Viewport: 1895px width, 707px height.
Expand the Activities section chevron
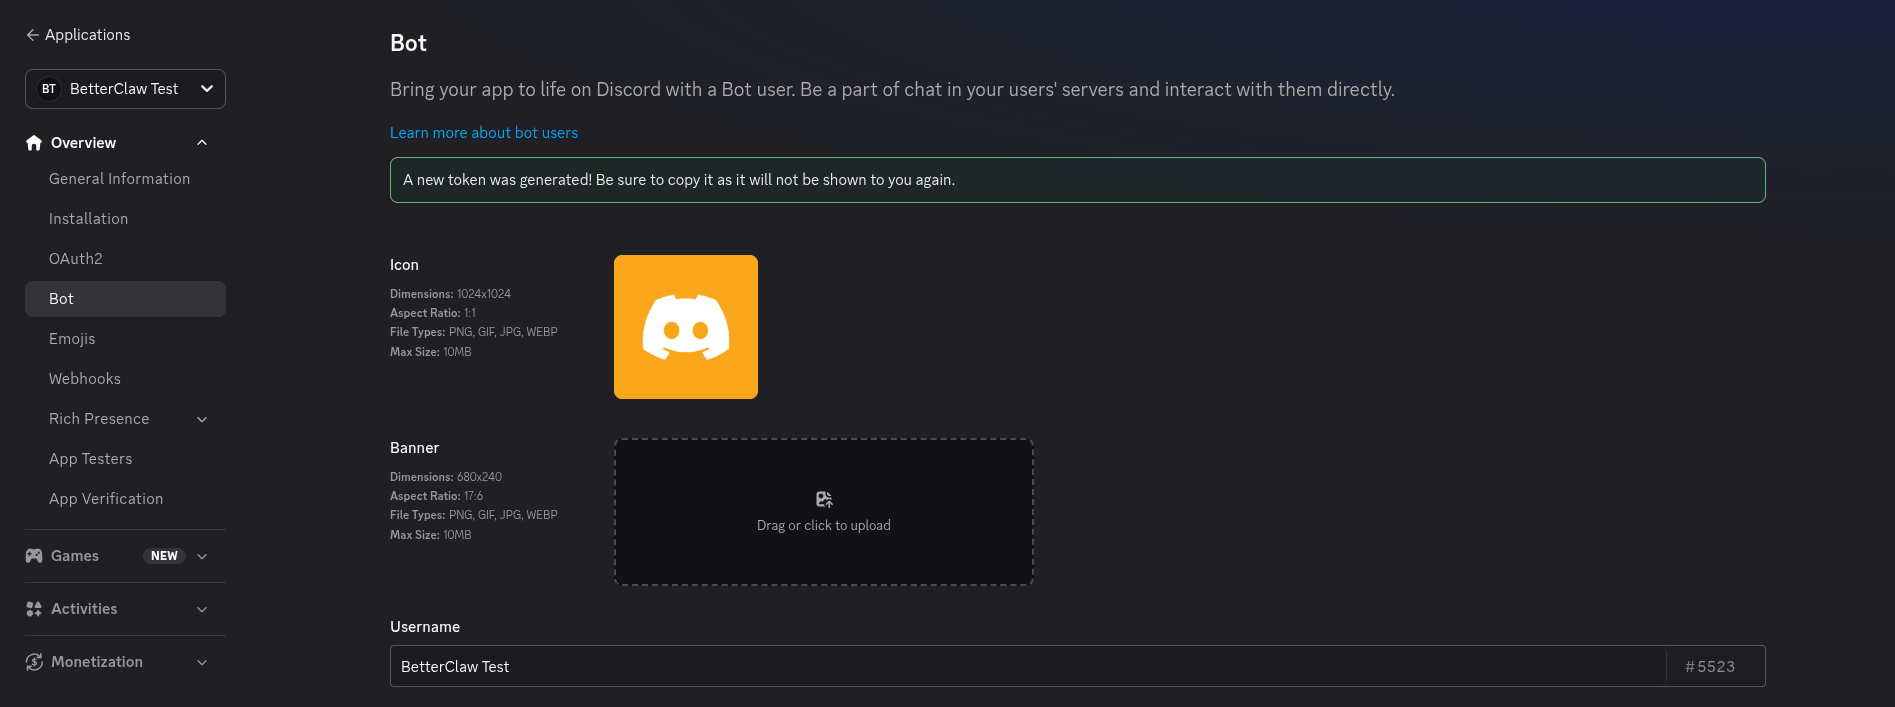tap(202, 609)
